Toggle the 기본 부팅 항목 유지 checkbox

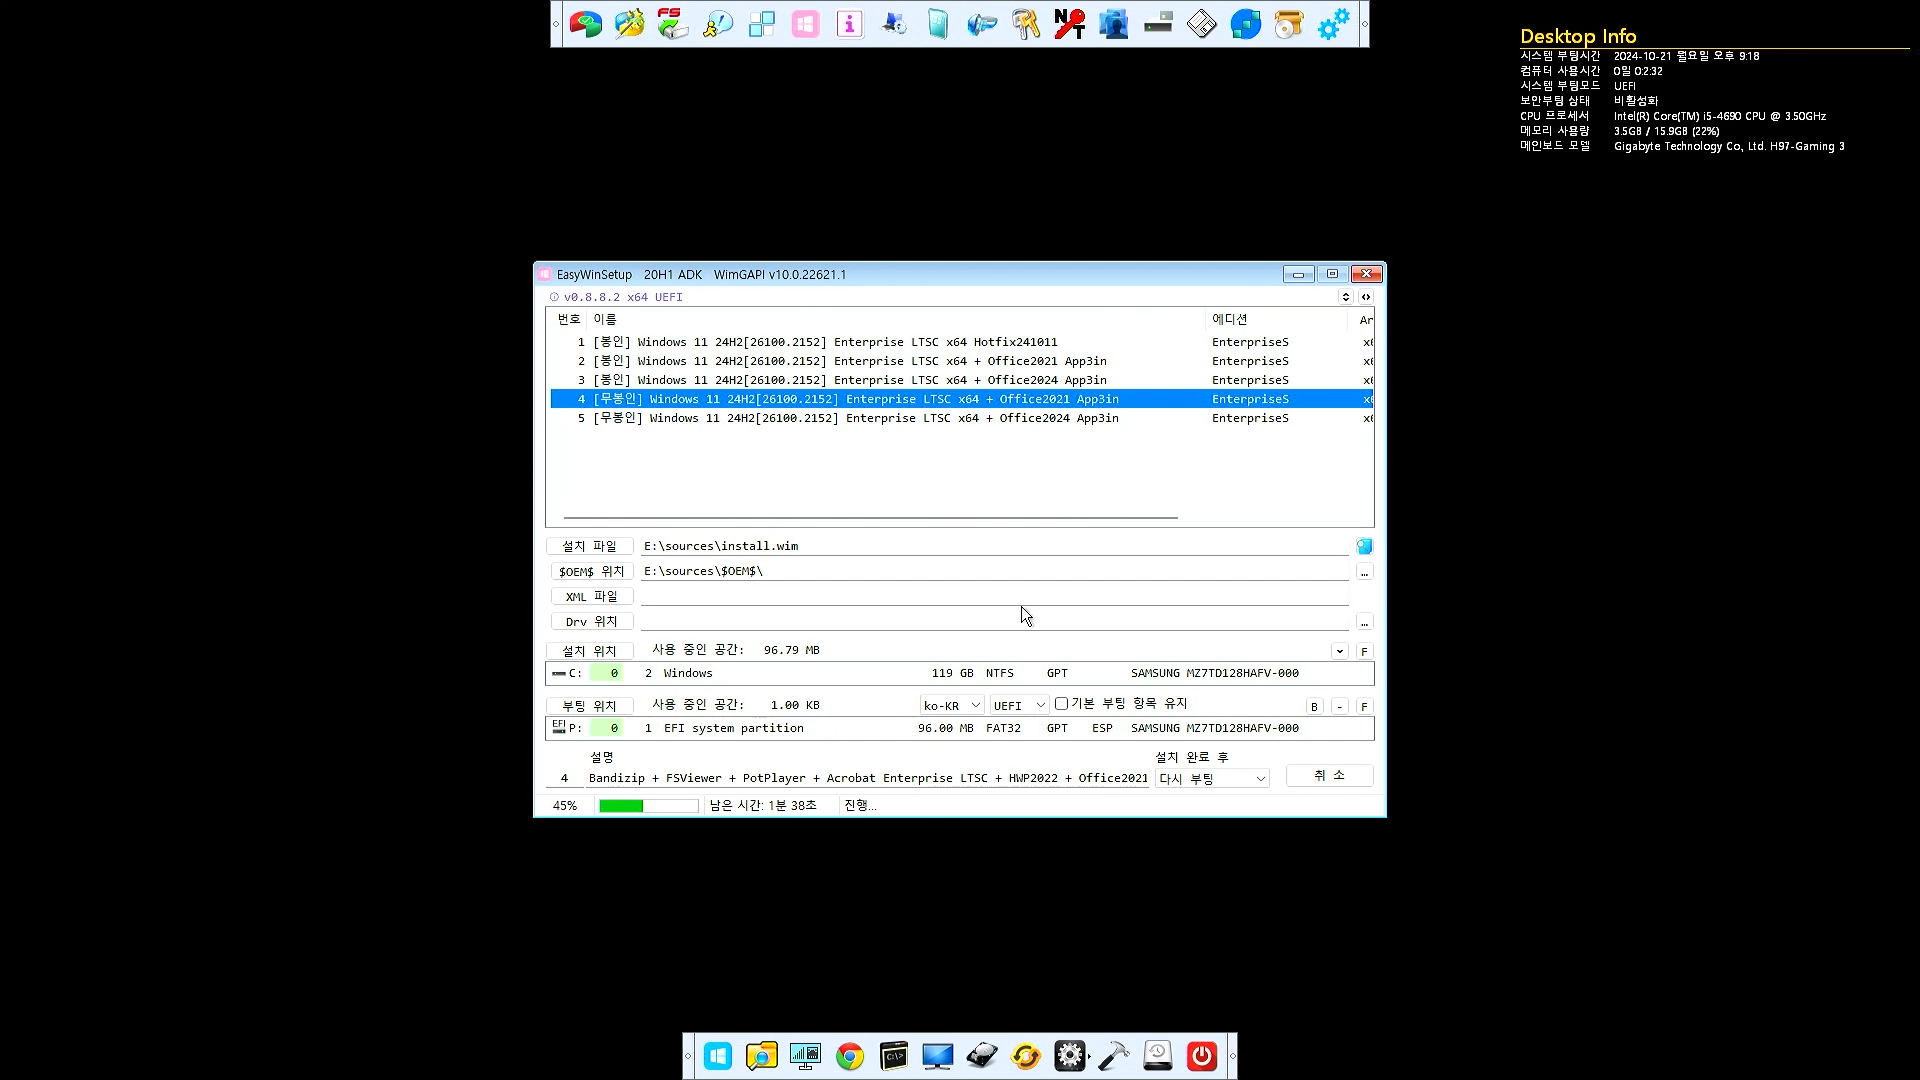[1062, 704]
